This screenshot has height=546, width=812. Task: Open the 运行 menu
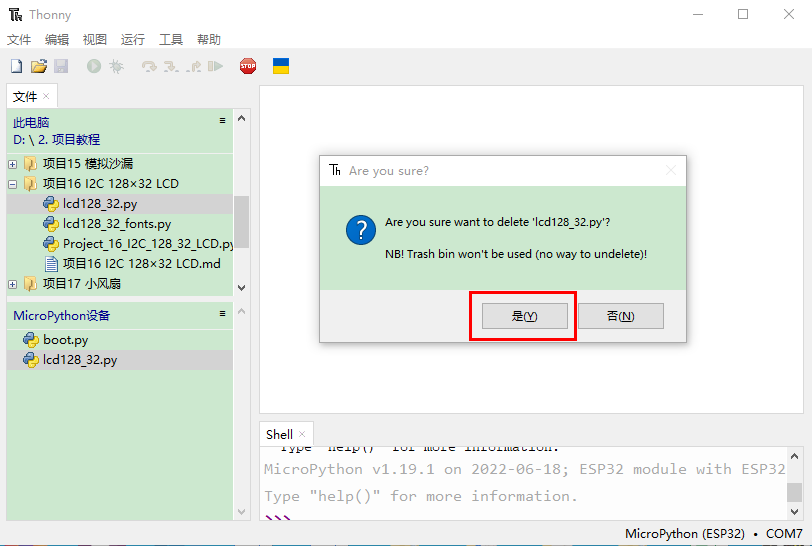point(133,40)
